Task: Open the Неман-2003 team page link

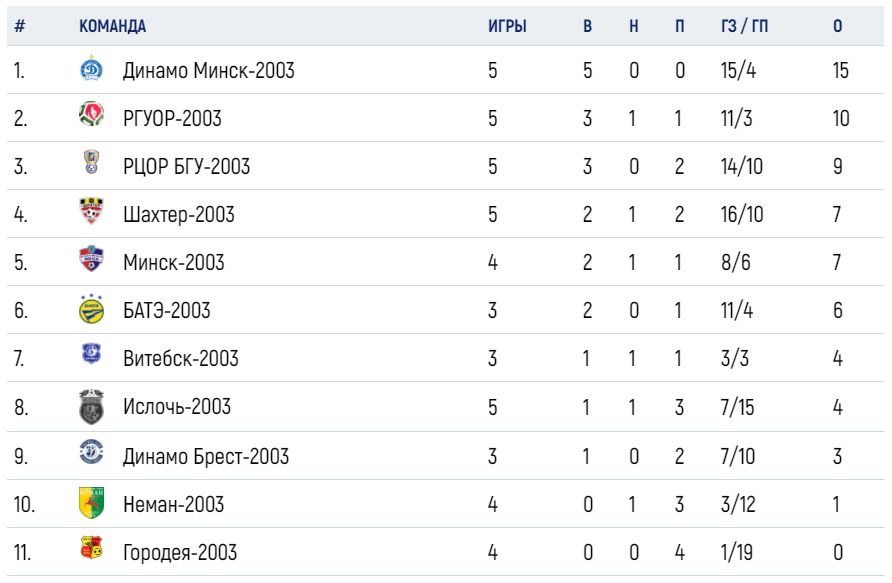Action: (174, 505)
